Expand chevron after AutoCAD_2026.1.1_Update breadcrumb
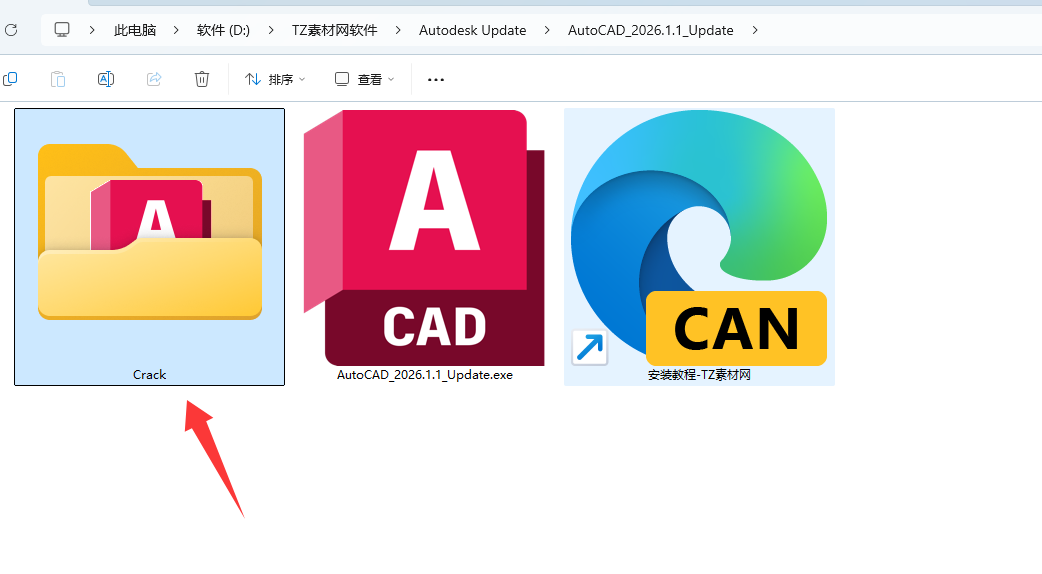The width and height of the screenshot is (1042, 574). pos(755,30)
